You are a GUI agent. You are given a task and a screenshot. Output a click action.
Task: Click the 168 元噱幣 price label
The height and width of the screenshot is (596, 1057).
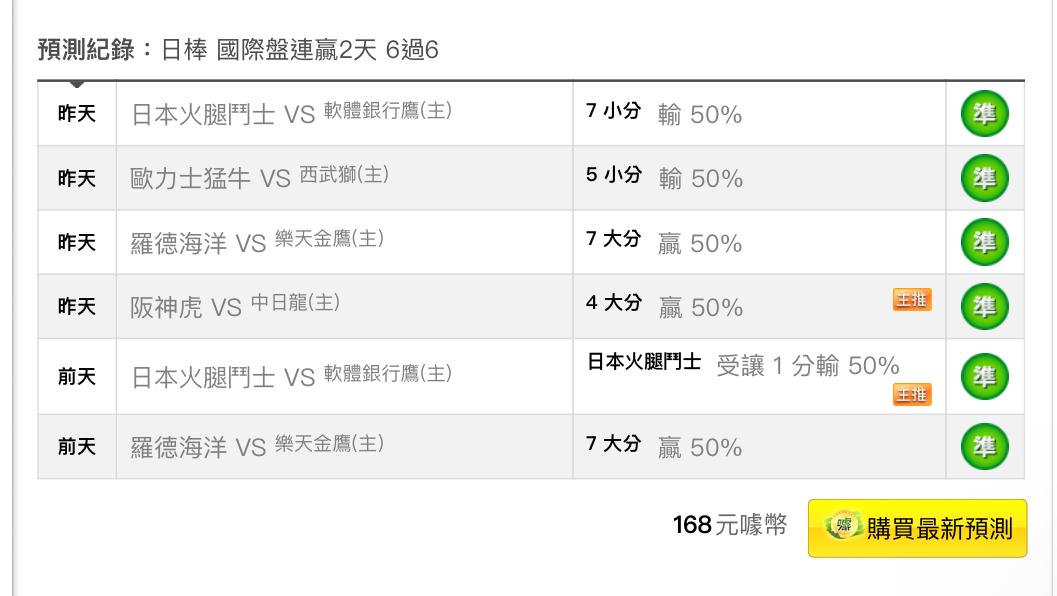[x=730, y=525]
